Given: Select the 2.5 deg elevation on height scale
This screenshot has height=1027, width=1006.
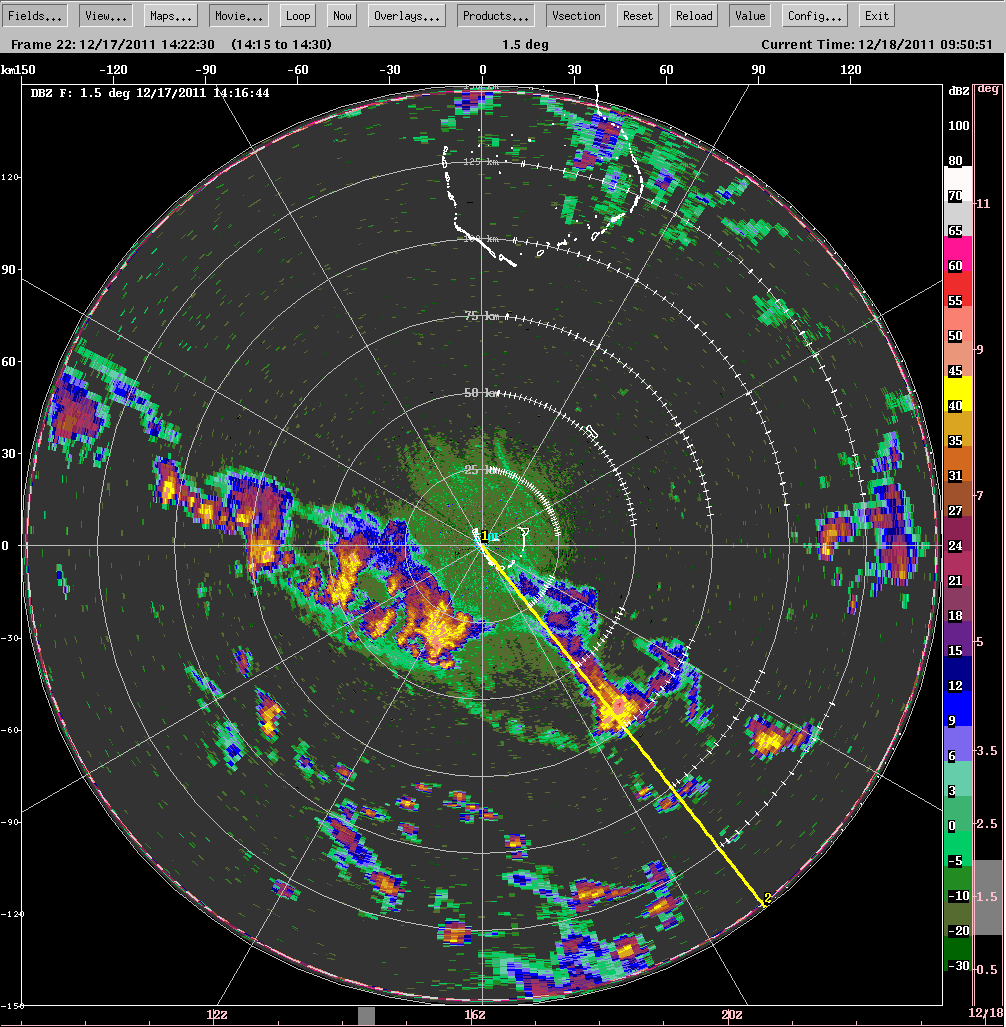Looking at the screenshot, I should [988, 823].
